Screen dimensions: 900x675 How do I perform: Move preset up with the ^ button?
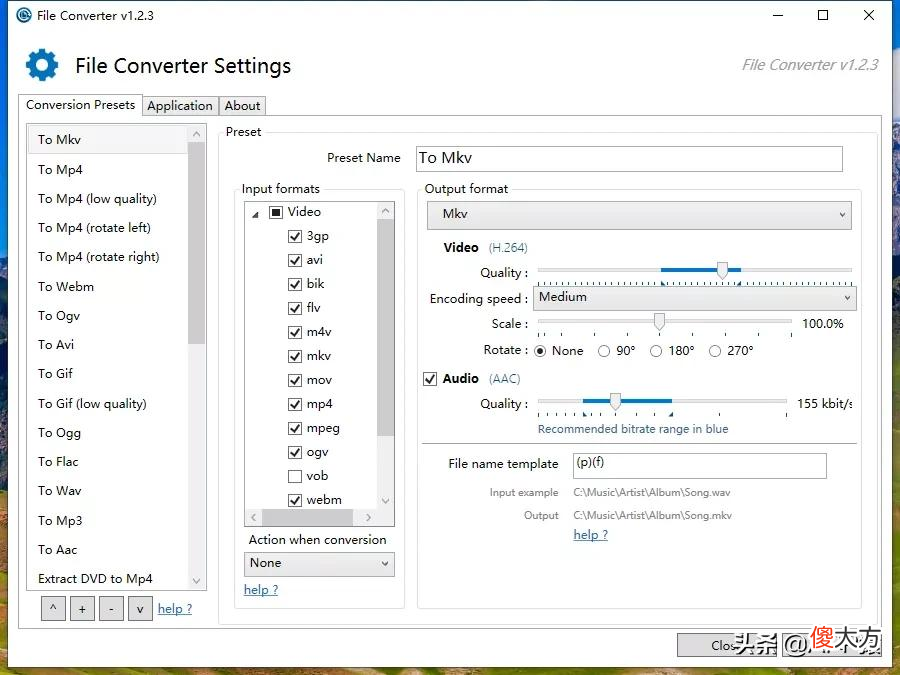click(53, 608)
